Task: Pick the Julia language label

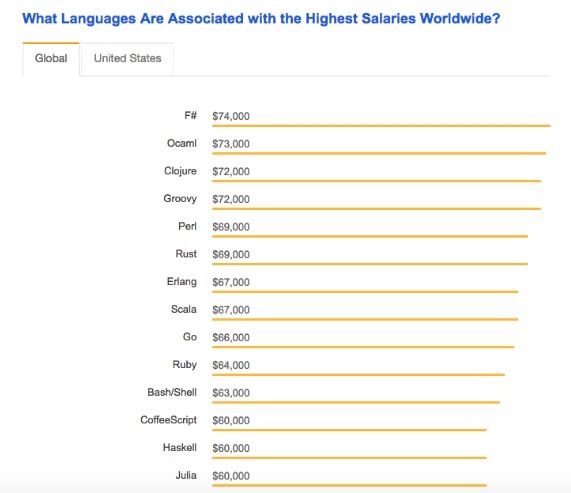Action: tap(186, 475)
